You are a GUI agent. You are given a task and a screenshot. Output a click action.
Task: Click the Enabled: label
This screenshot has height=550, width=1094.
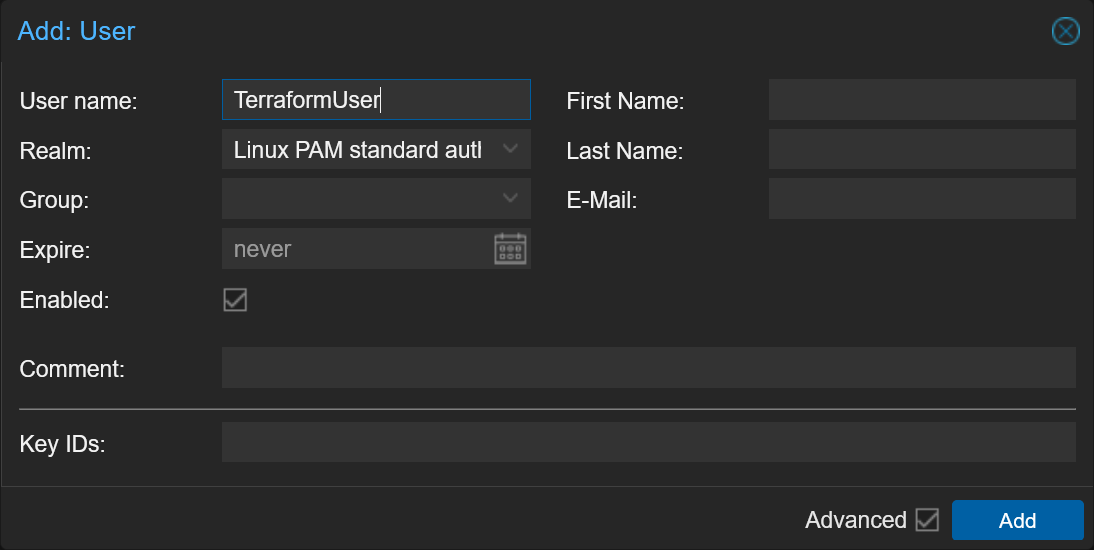pos(64,300)
